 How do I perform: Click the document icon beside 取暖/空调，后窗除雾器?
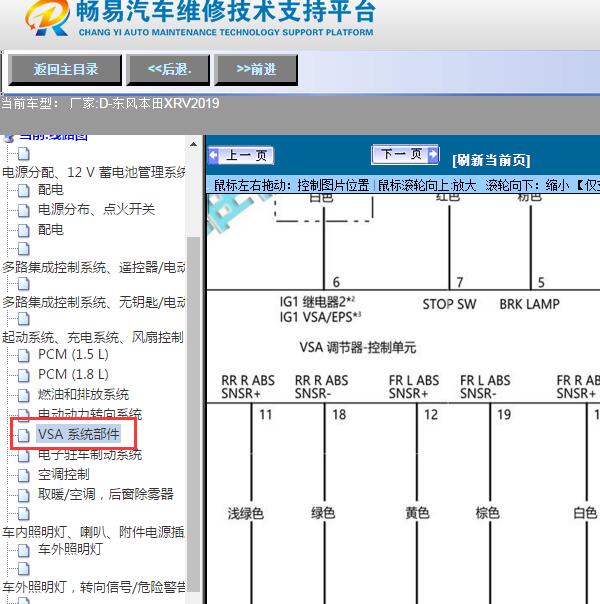click(24, 495)
